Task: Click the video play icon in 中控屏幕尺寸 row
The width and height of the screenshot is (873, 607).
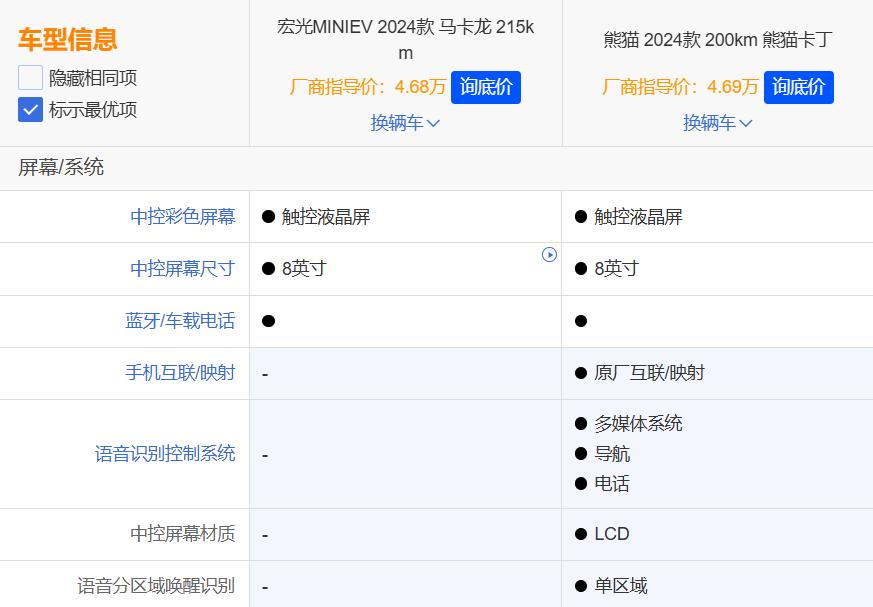Action: 549,254
